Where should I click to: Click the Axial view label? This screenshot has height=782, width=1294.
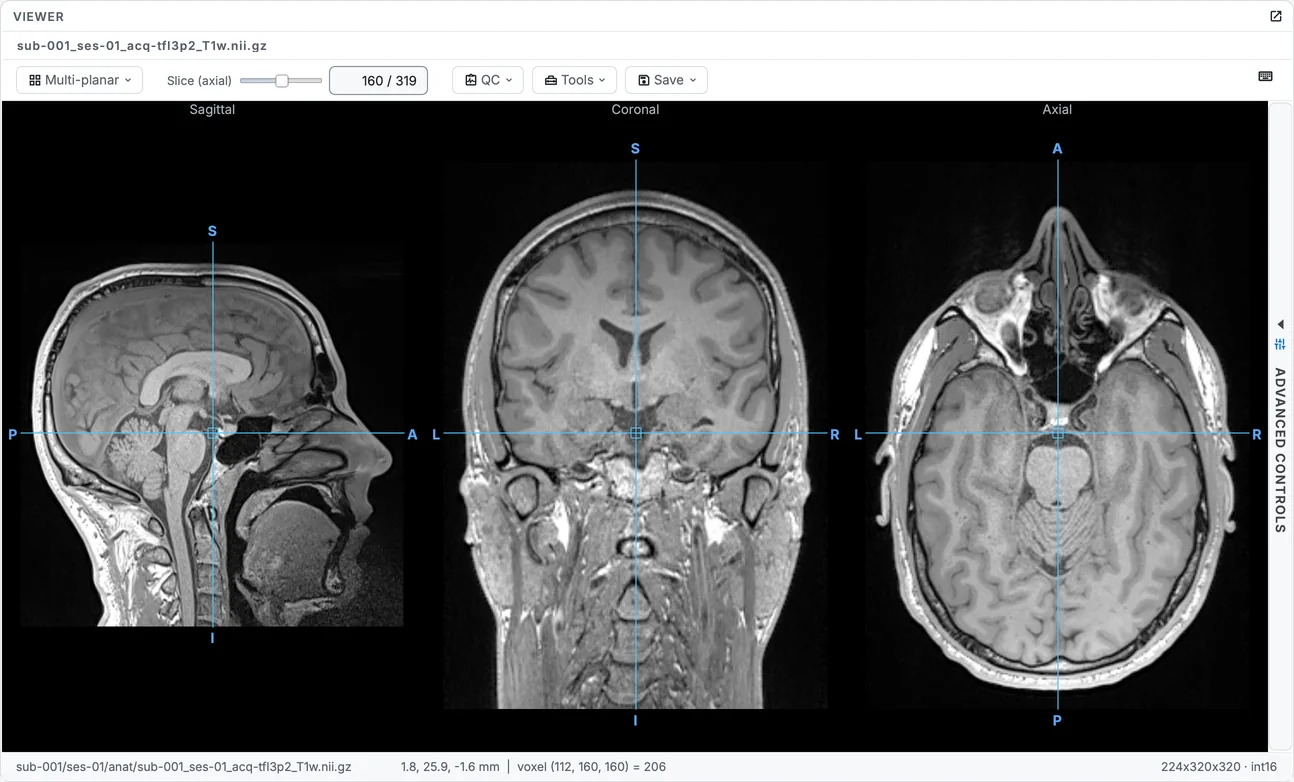click(x=1057, y=109)
